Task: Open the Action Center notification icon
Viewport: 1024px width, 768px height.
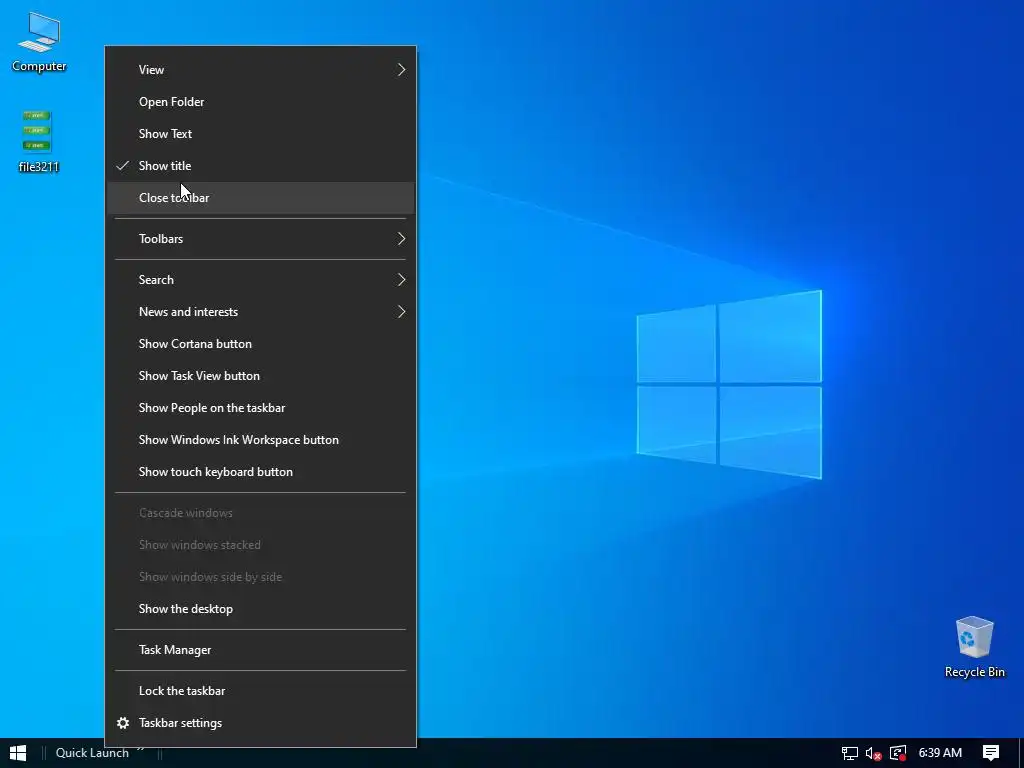Action: (991, 753)
